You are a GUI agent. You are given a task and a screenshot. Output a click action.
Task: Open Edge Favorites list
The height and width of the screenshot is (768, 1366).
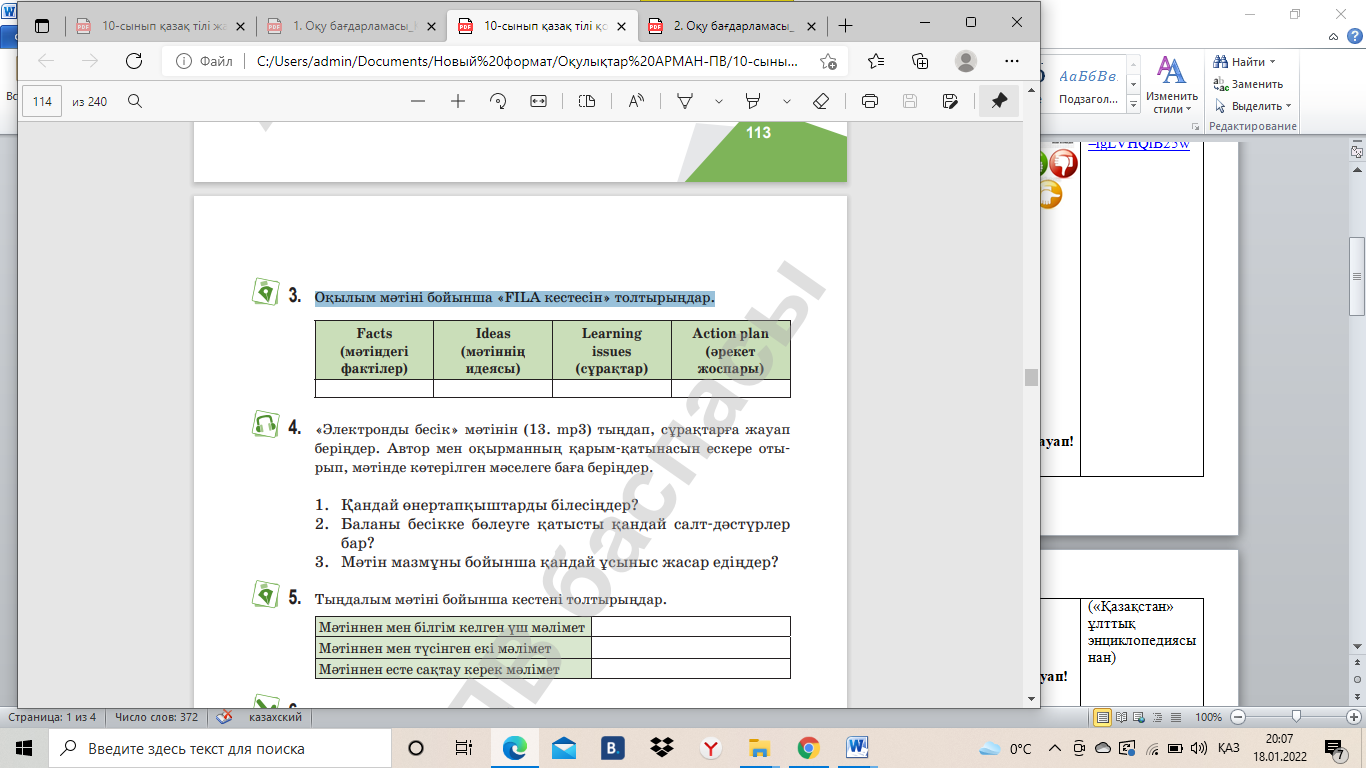tap(876, 61)
